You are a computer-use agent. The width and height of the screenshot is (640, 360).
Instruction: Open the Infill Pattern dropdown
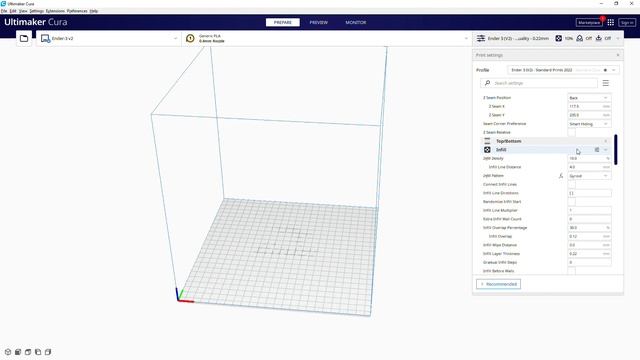coord(589,176)
